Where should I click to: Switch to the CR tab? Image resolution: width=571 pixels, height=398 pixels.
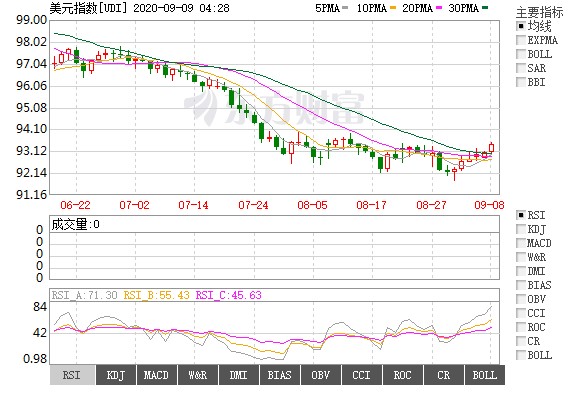coord(444,375)
